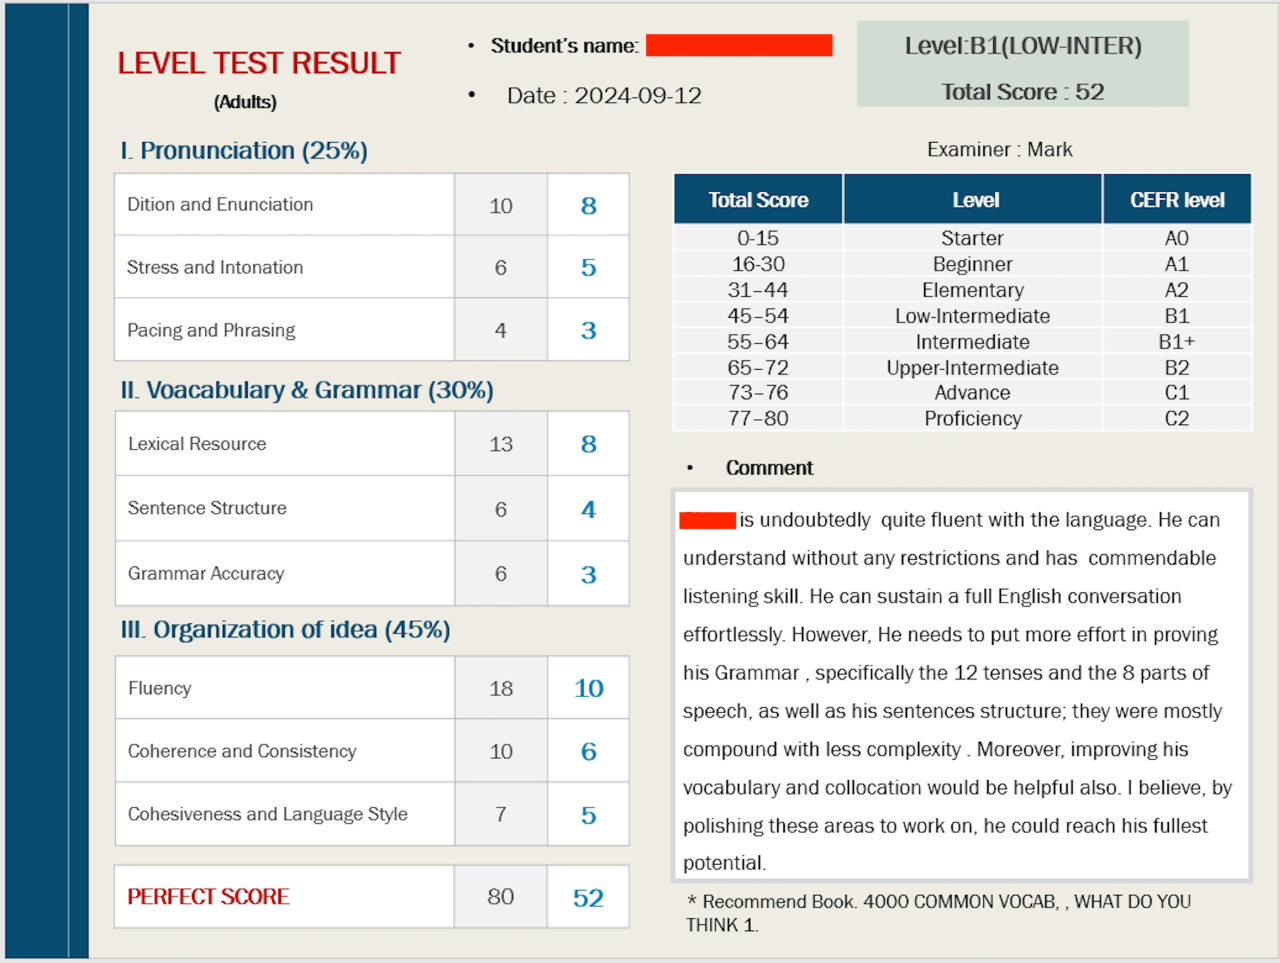Select the Dition and Enunciation score 8
The width and height of the screenshot is (1280, 963).
pos(589,205)
